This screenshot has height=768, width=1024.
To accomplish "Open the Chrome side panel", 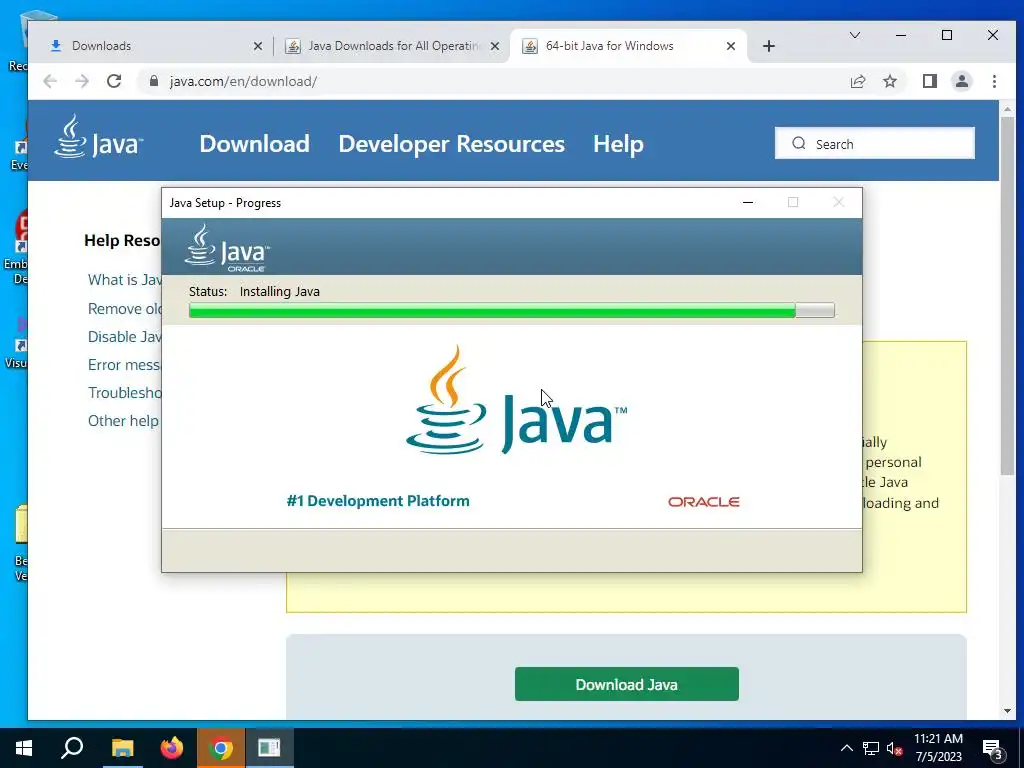I will [929, 81].
